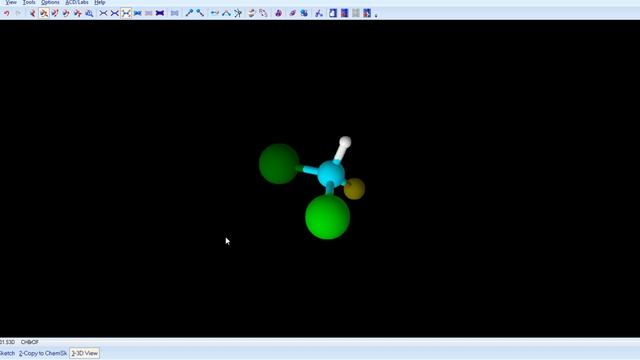Click the white hydrogen atom
Viewport: 640px width, 360px height.
click(345, 142)
